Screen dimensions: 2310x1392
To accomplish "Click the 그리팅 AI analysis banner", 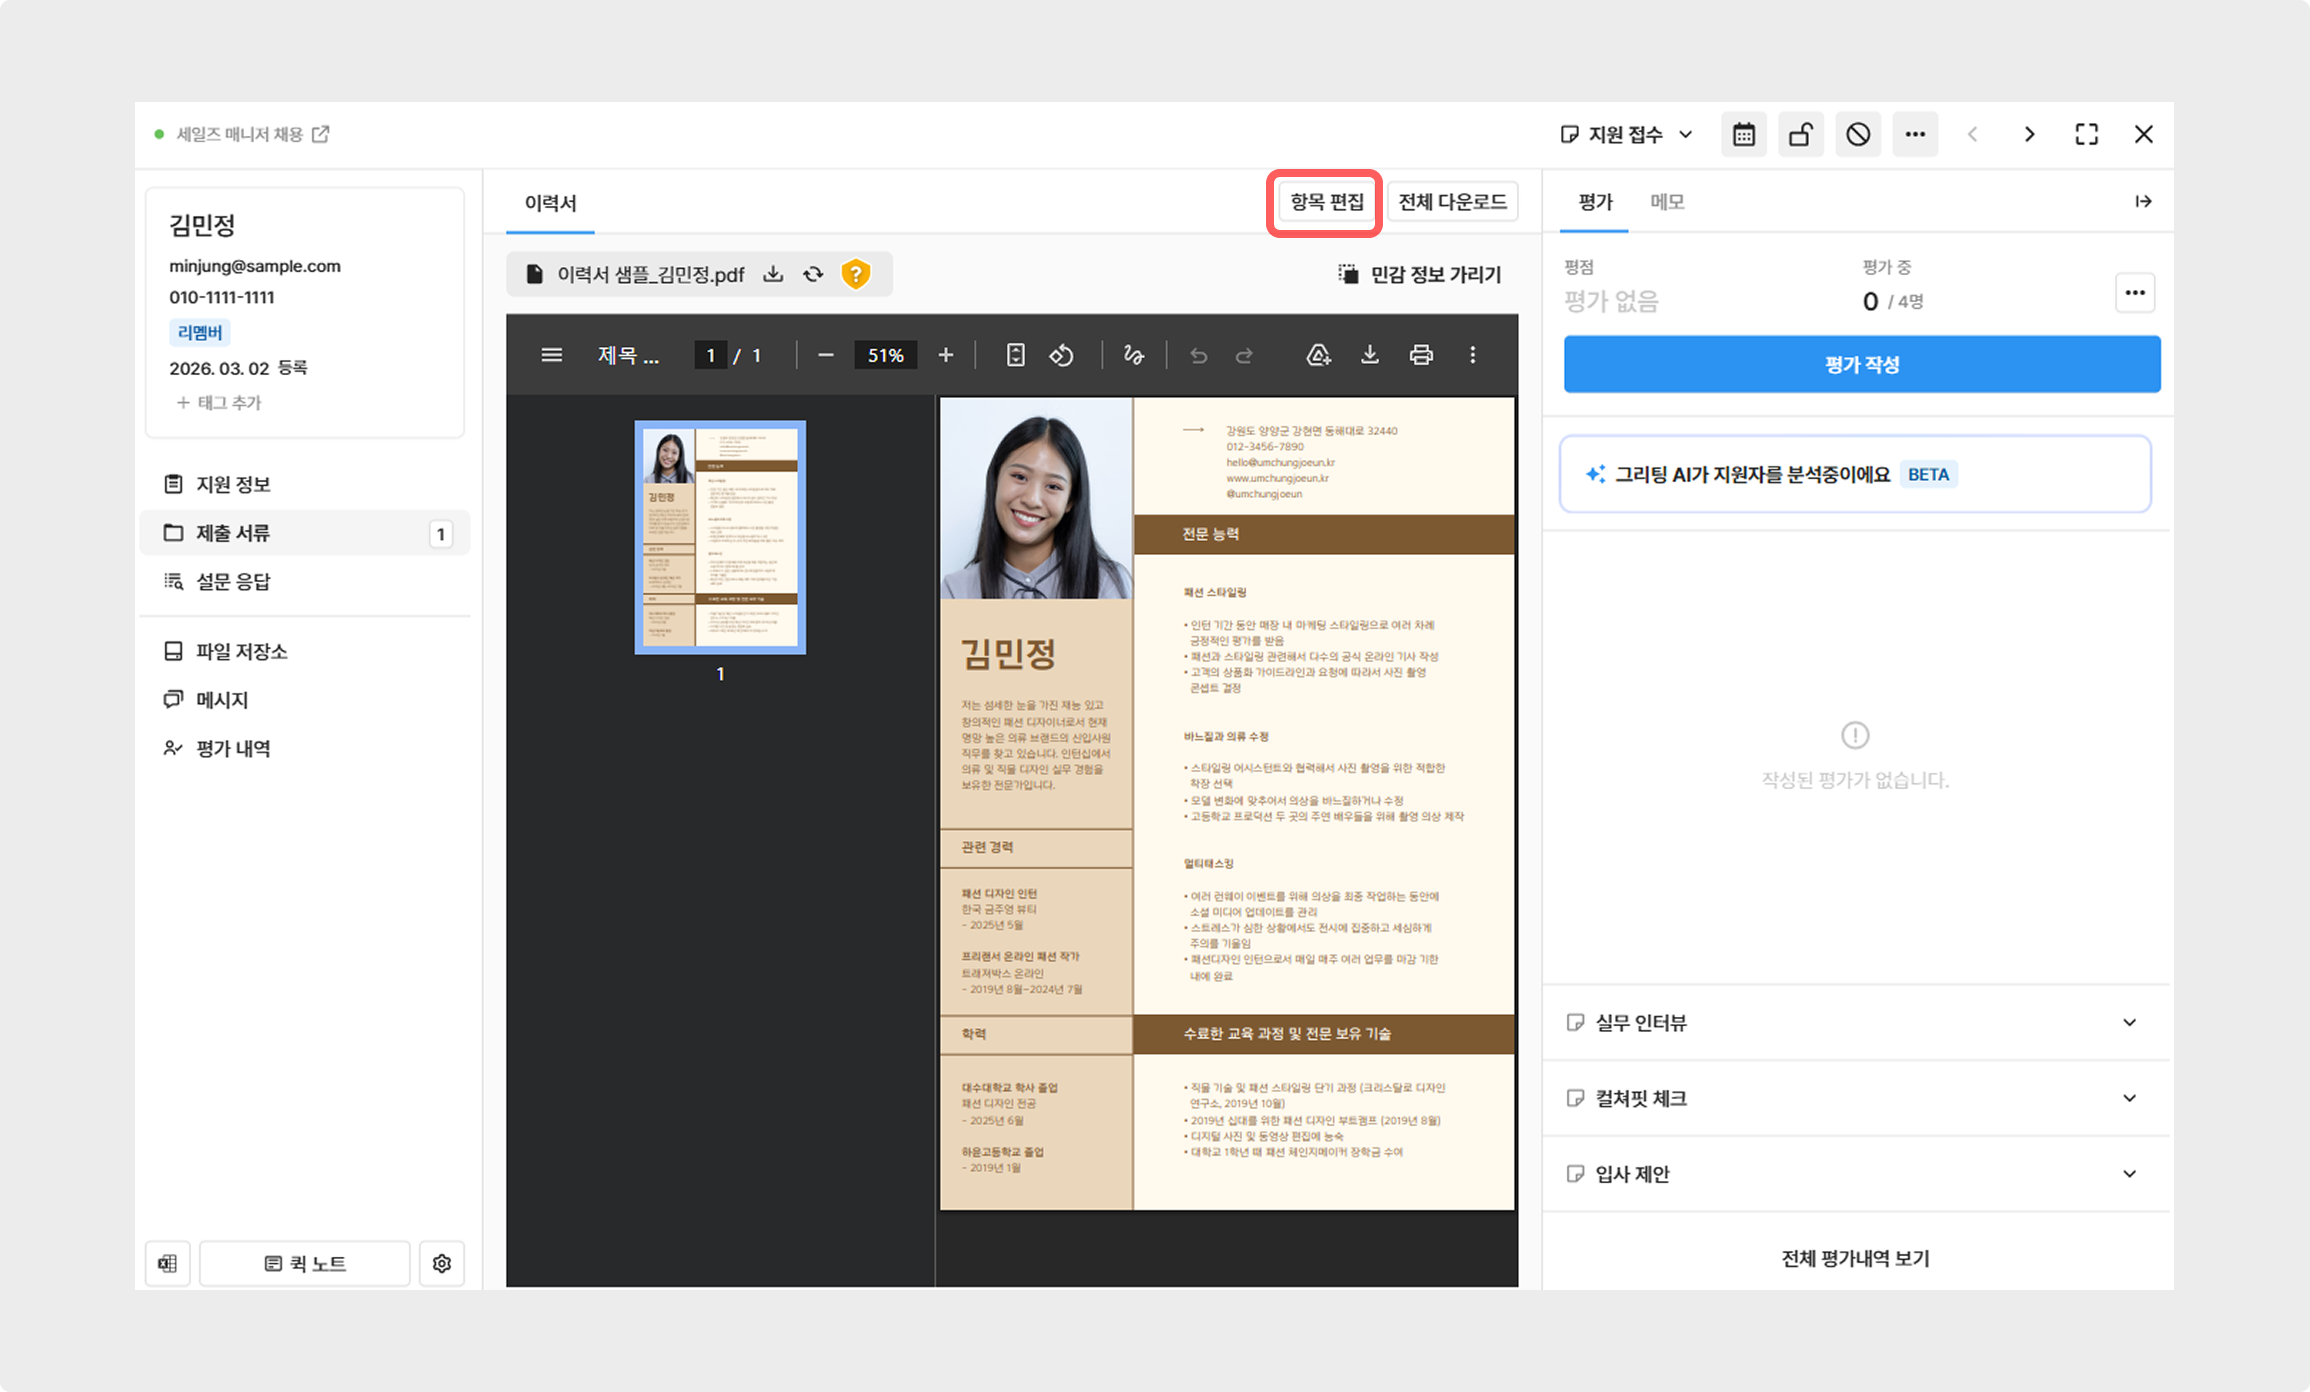I will coord(1856,474).
